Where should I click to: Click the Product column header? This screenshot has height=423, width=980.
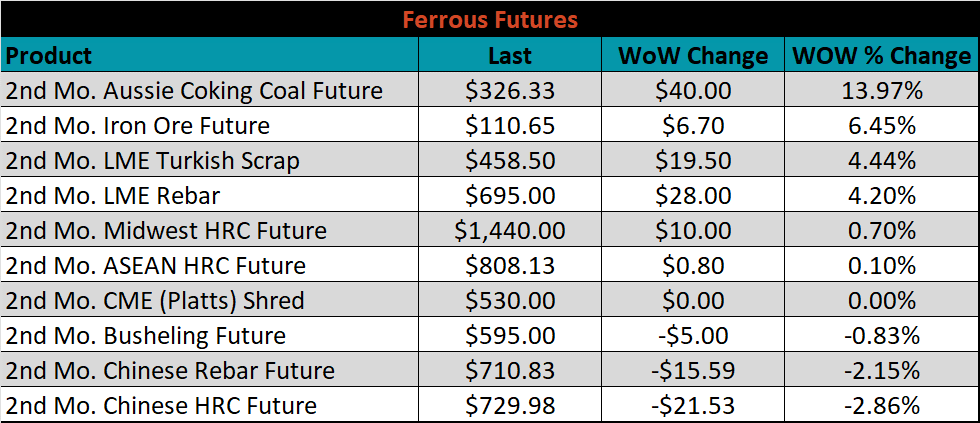210,55
